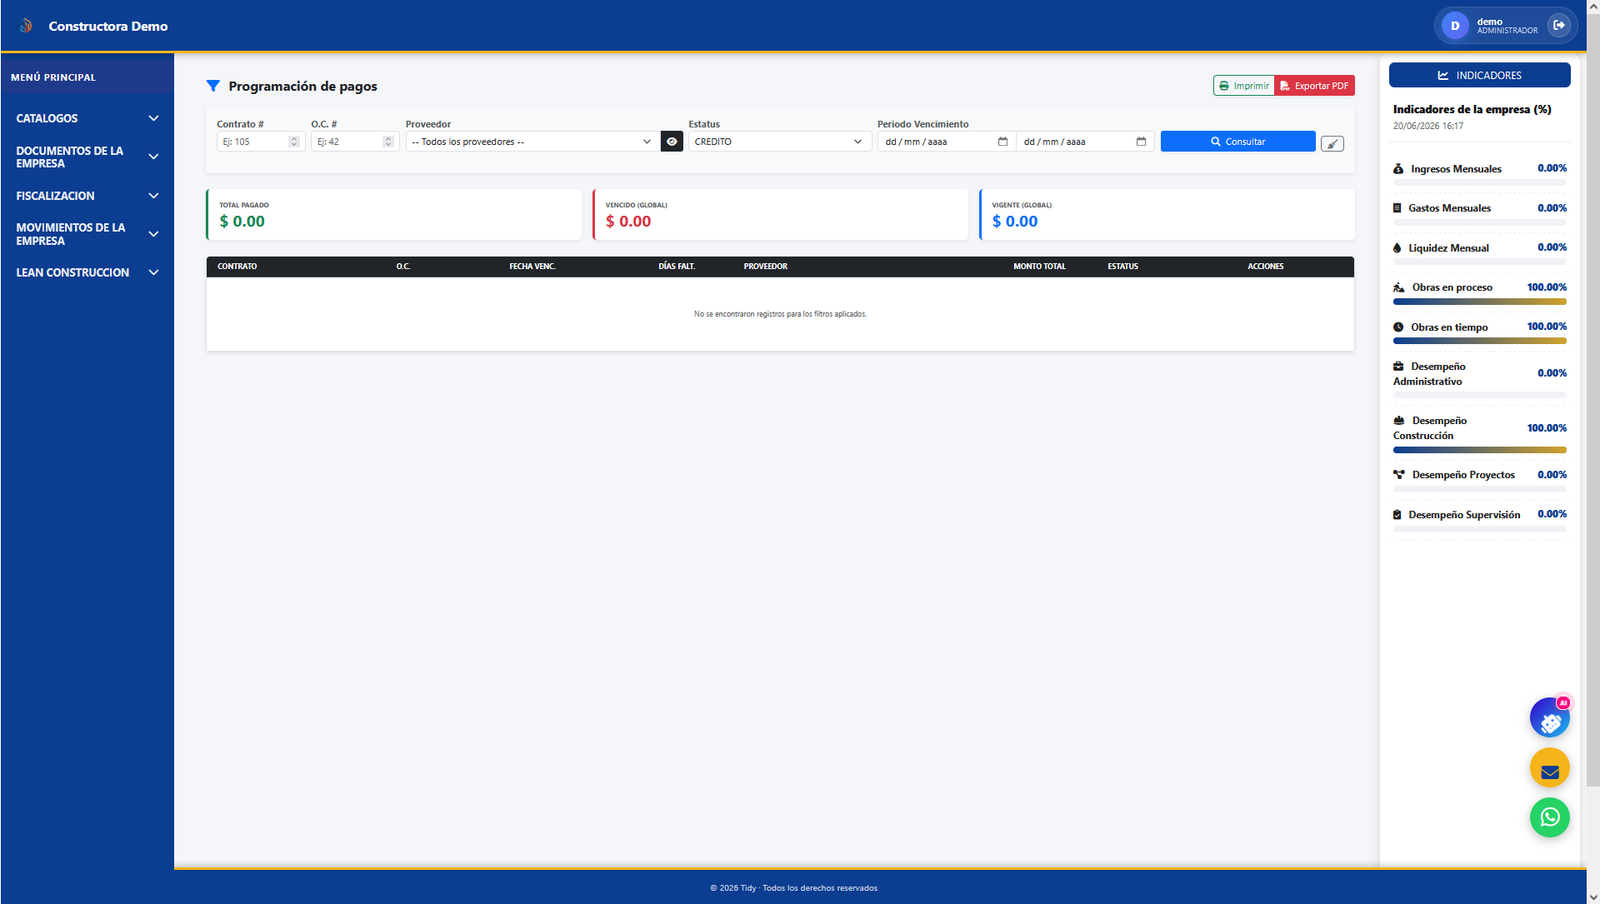The image size is (1600, 904).
Task: Click the Desempeño Proyectos diagram icon
Action: pyautogui.click(x=1399, y=475)
